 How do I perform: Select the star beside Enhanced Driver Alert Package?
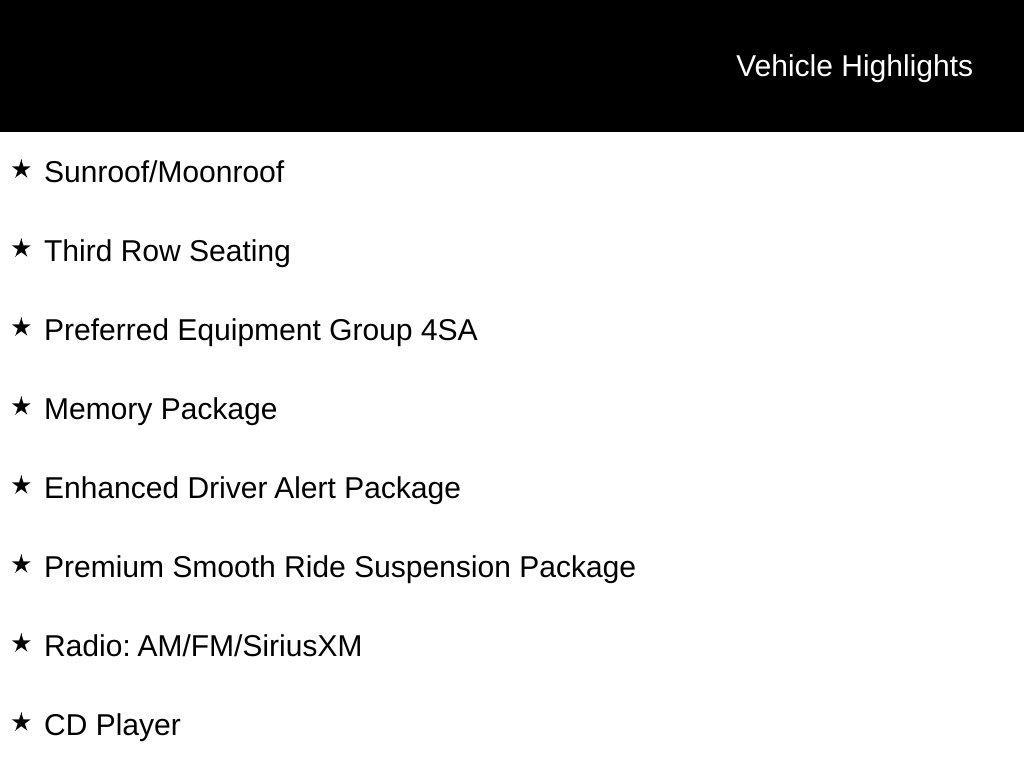(x=21, y=485)
